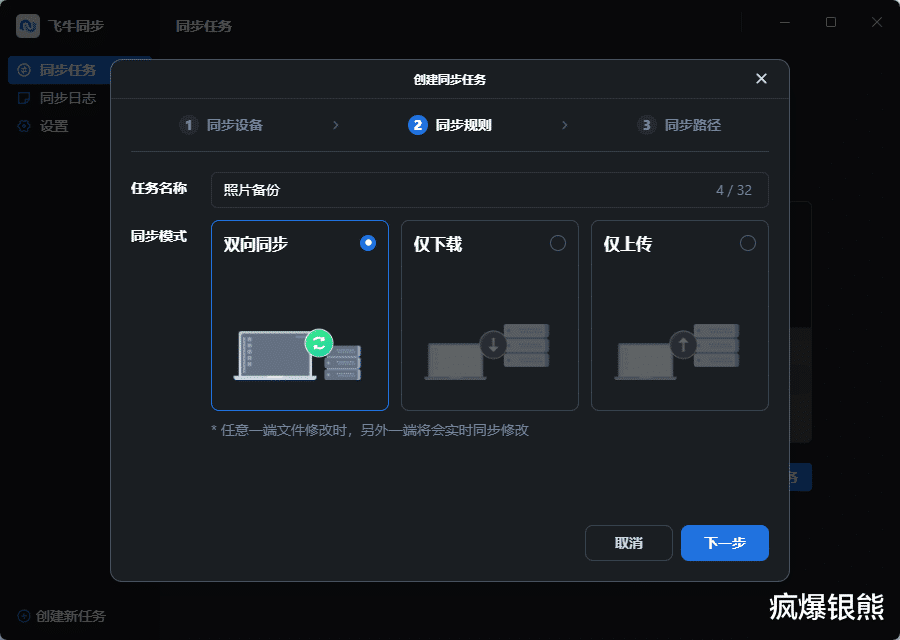Click the chevron between steps 2 and 3
The image size is (900, 640).
pyautogui.click(x=565, y=125)
